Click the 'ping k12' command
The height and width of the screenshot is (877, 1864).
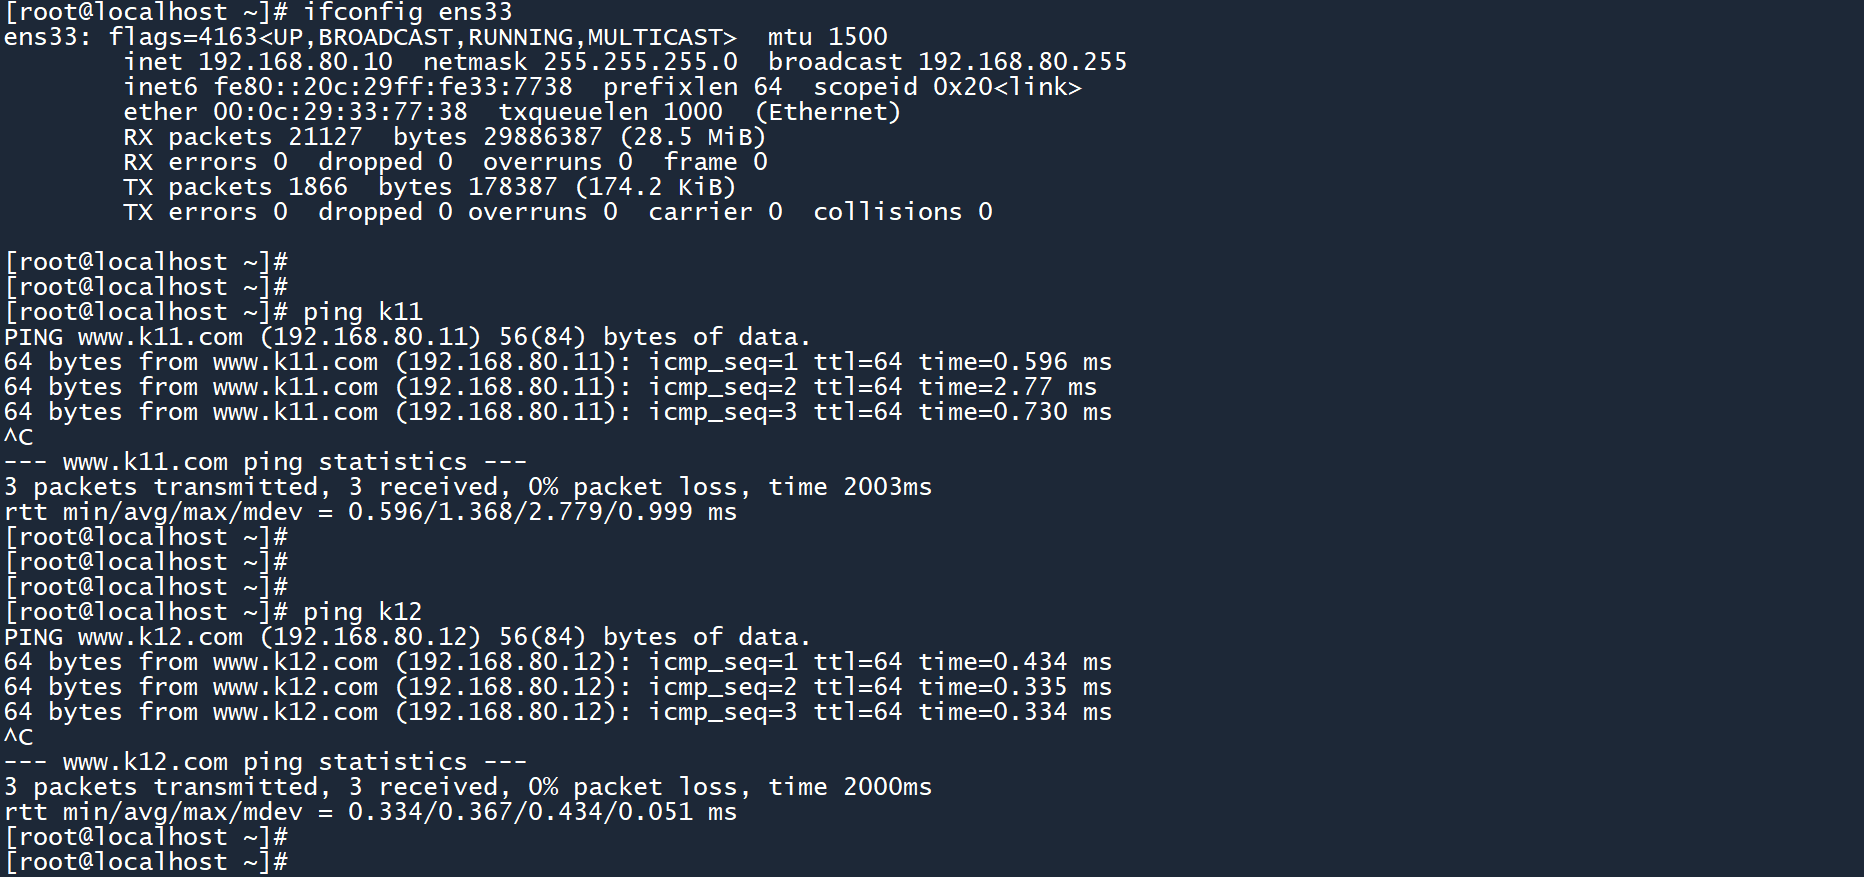[362, 612]
